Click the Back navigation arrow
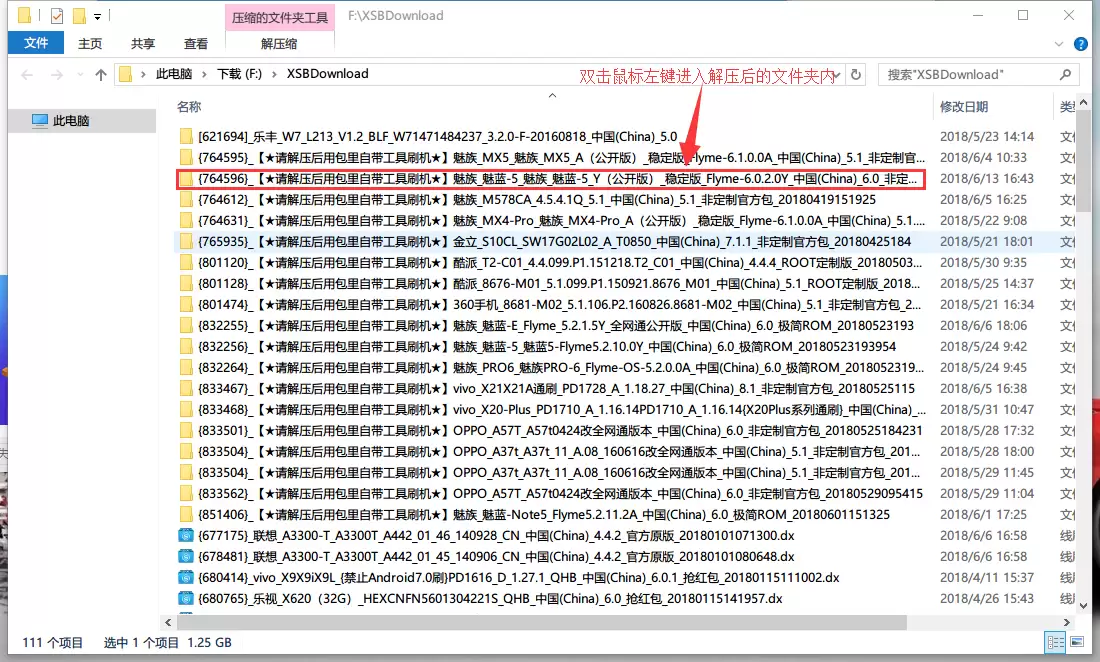The height and width of the screenshot is (662, 1100). [x=27, y=74]
